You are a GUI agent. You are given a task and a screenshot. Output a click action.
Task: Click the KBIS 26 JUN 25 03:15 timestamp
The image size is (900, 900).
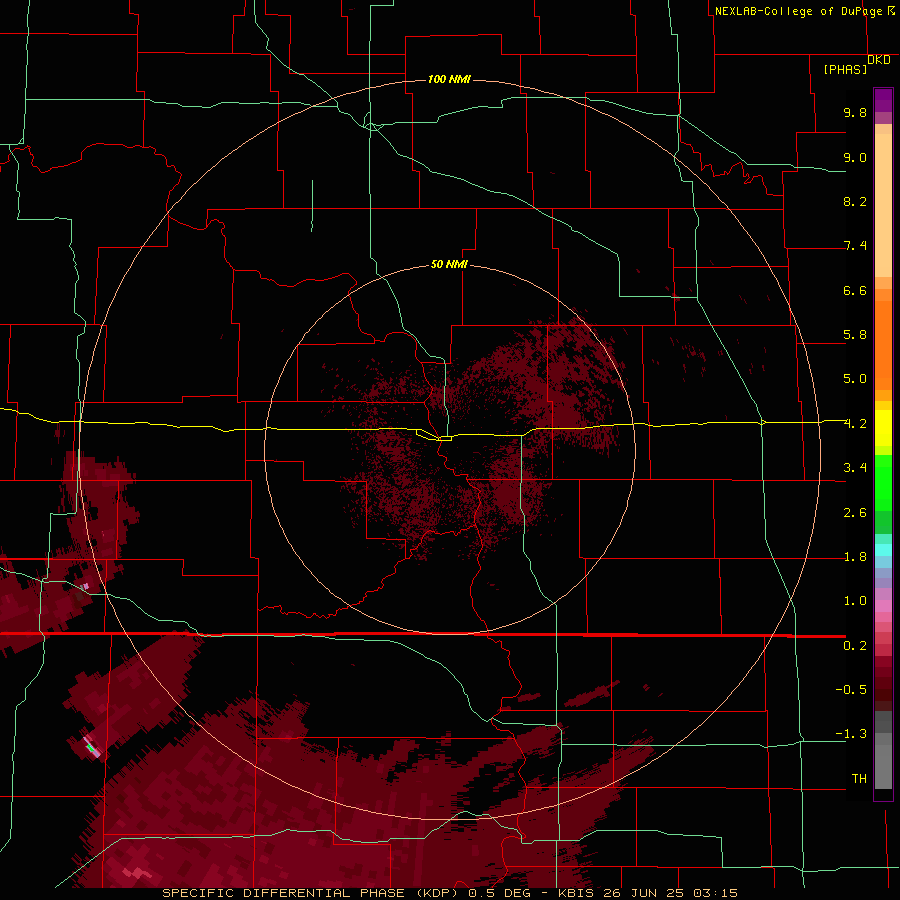click(647, 893)
